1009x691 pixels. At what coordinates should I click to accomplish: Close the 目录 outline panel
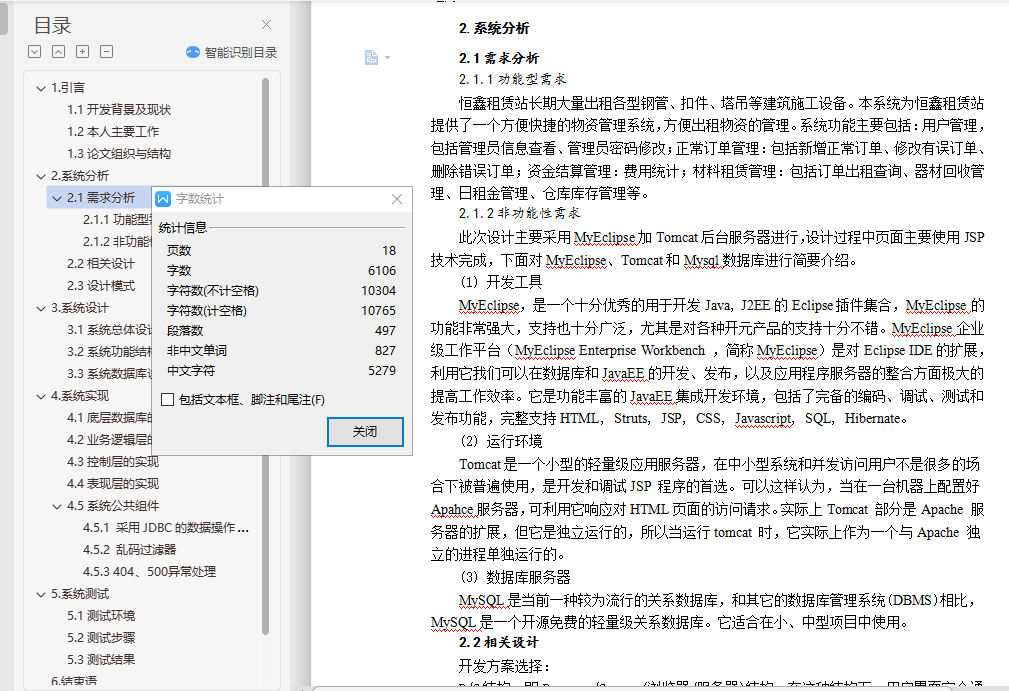(x=266, y=24)
